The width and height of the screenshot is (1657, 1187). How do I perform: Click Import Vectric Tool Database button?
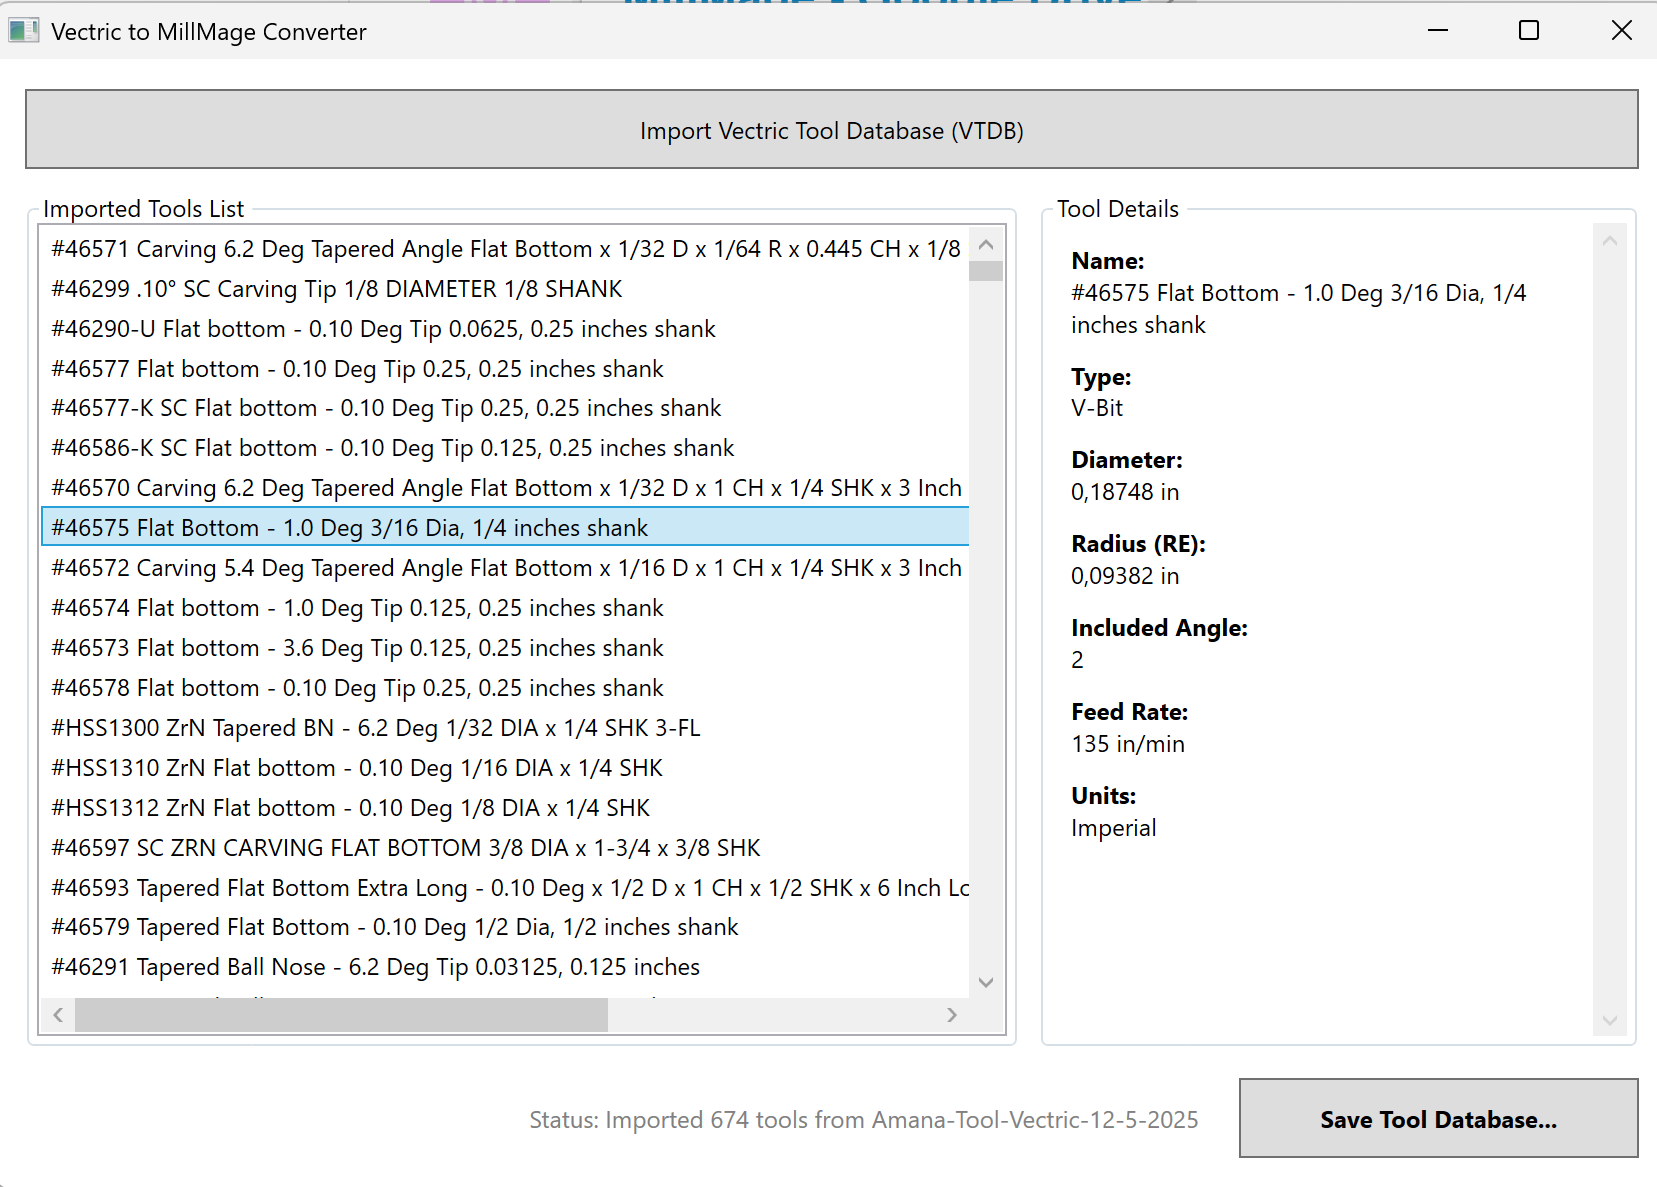point(831,130)
